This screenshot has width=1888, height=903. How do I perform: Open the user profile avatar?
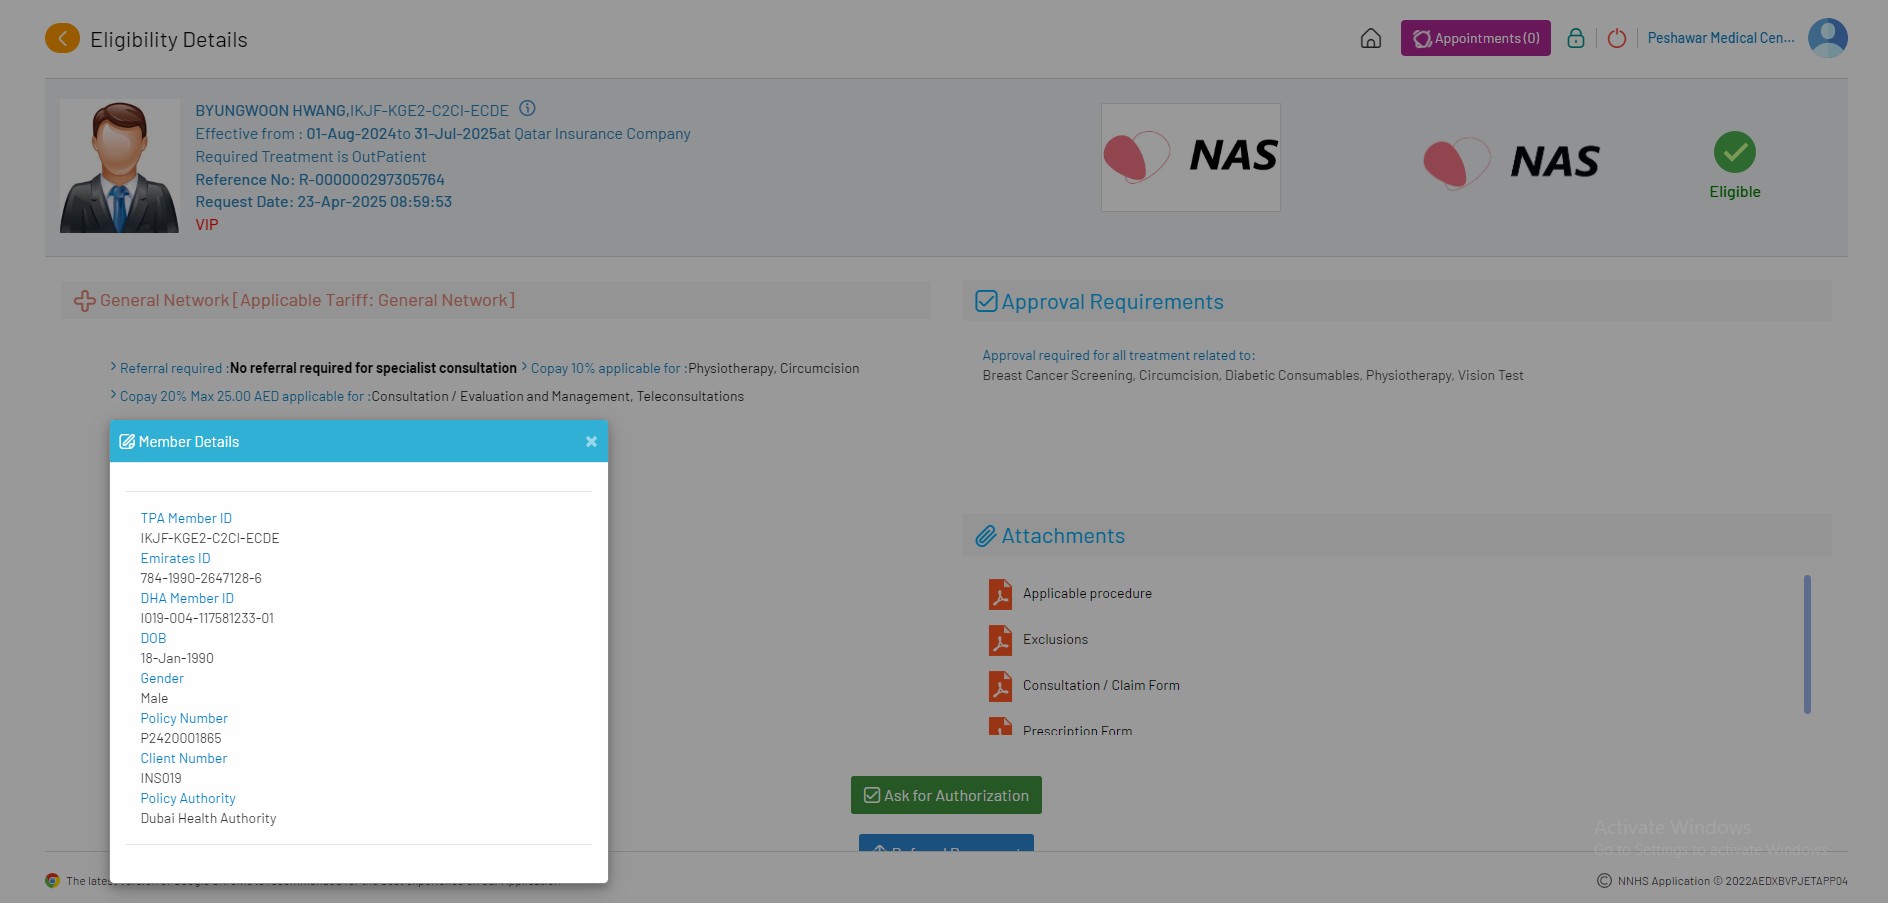pyautogui.click(x=1827, y=39)
